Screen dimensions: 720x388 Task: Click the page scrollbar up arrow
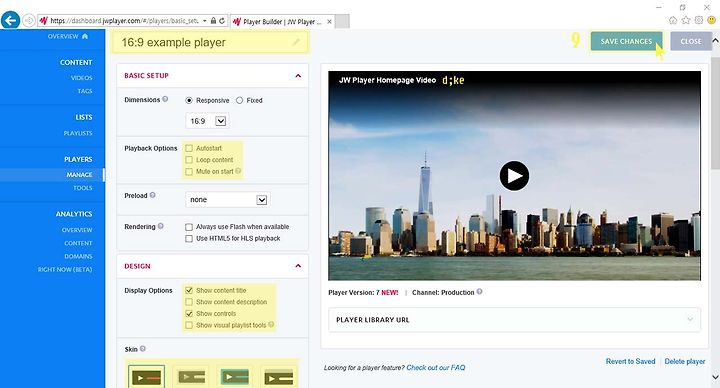point(715,40)
